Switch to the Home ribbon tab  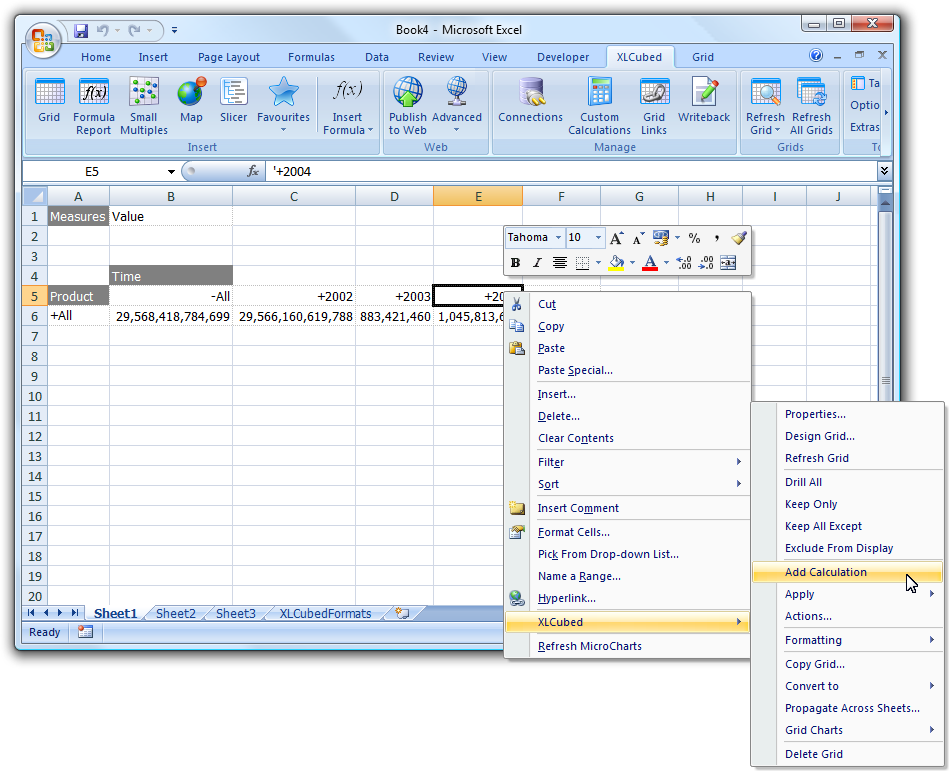(96, 57)
